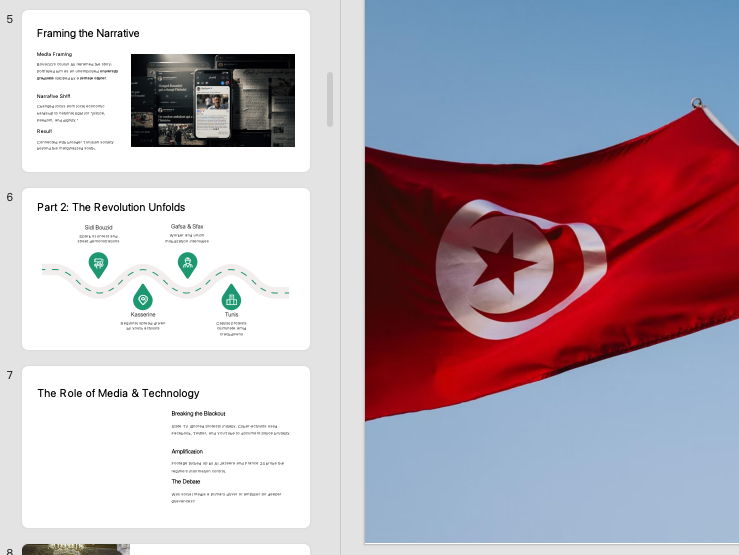Click slide number 6 label
The height and width of the screenshot is (555, 739).
click(9, 197)
